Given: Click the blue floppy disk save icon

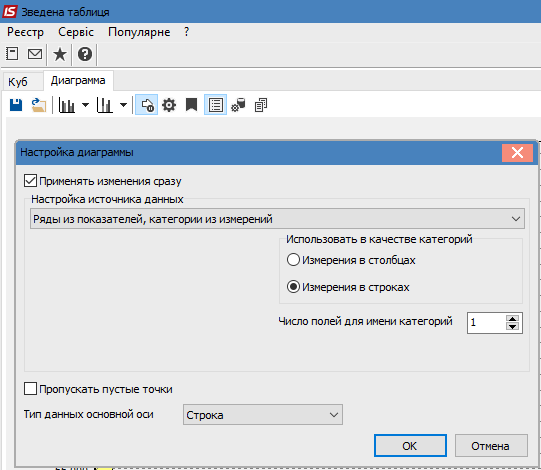Looking at the screenshot, I should (16, 105).
